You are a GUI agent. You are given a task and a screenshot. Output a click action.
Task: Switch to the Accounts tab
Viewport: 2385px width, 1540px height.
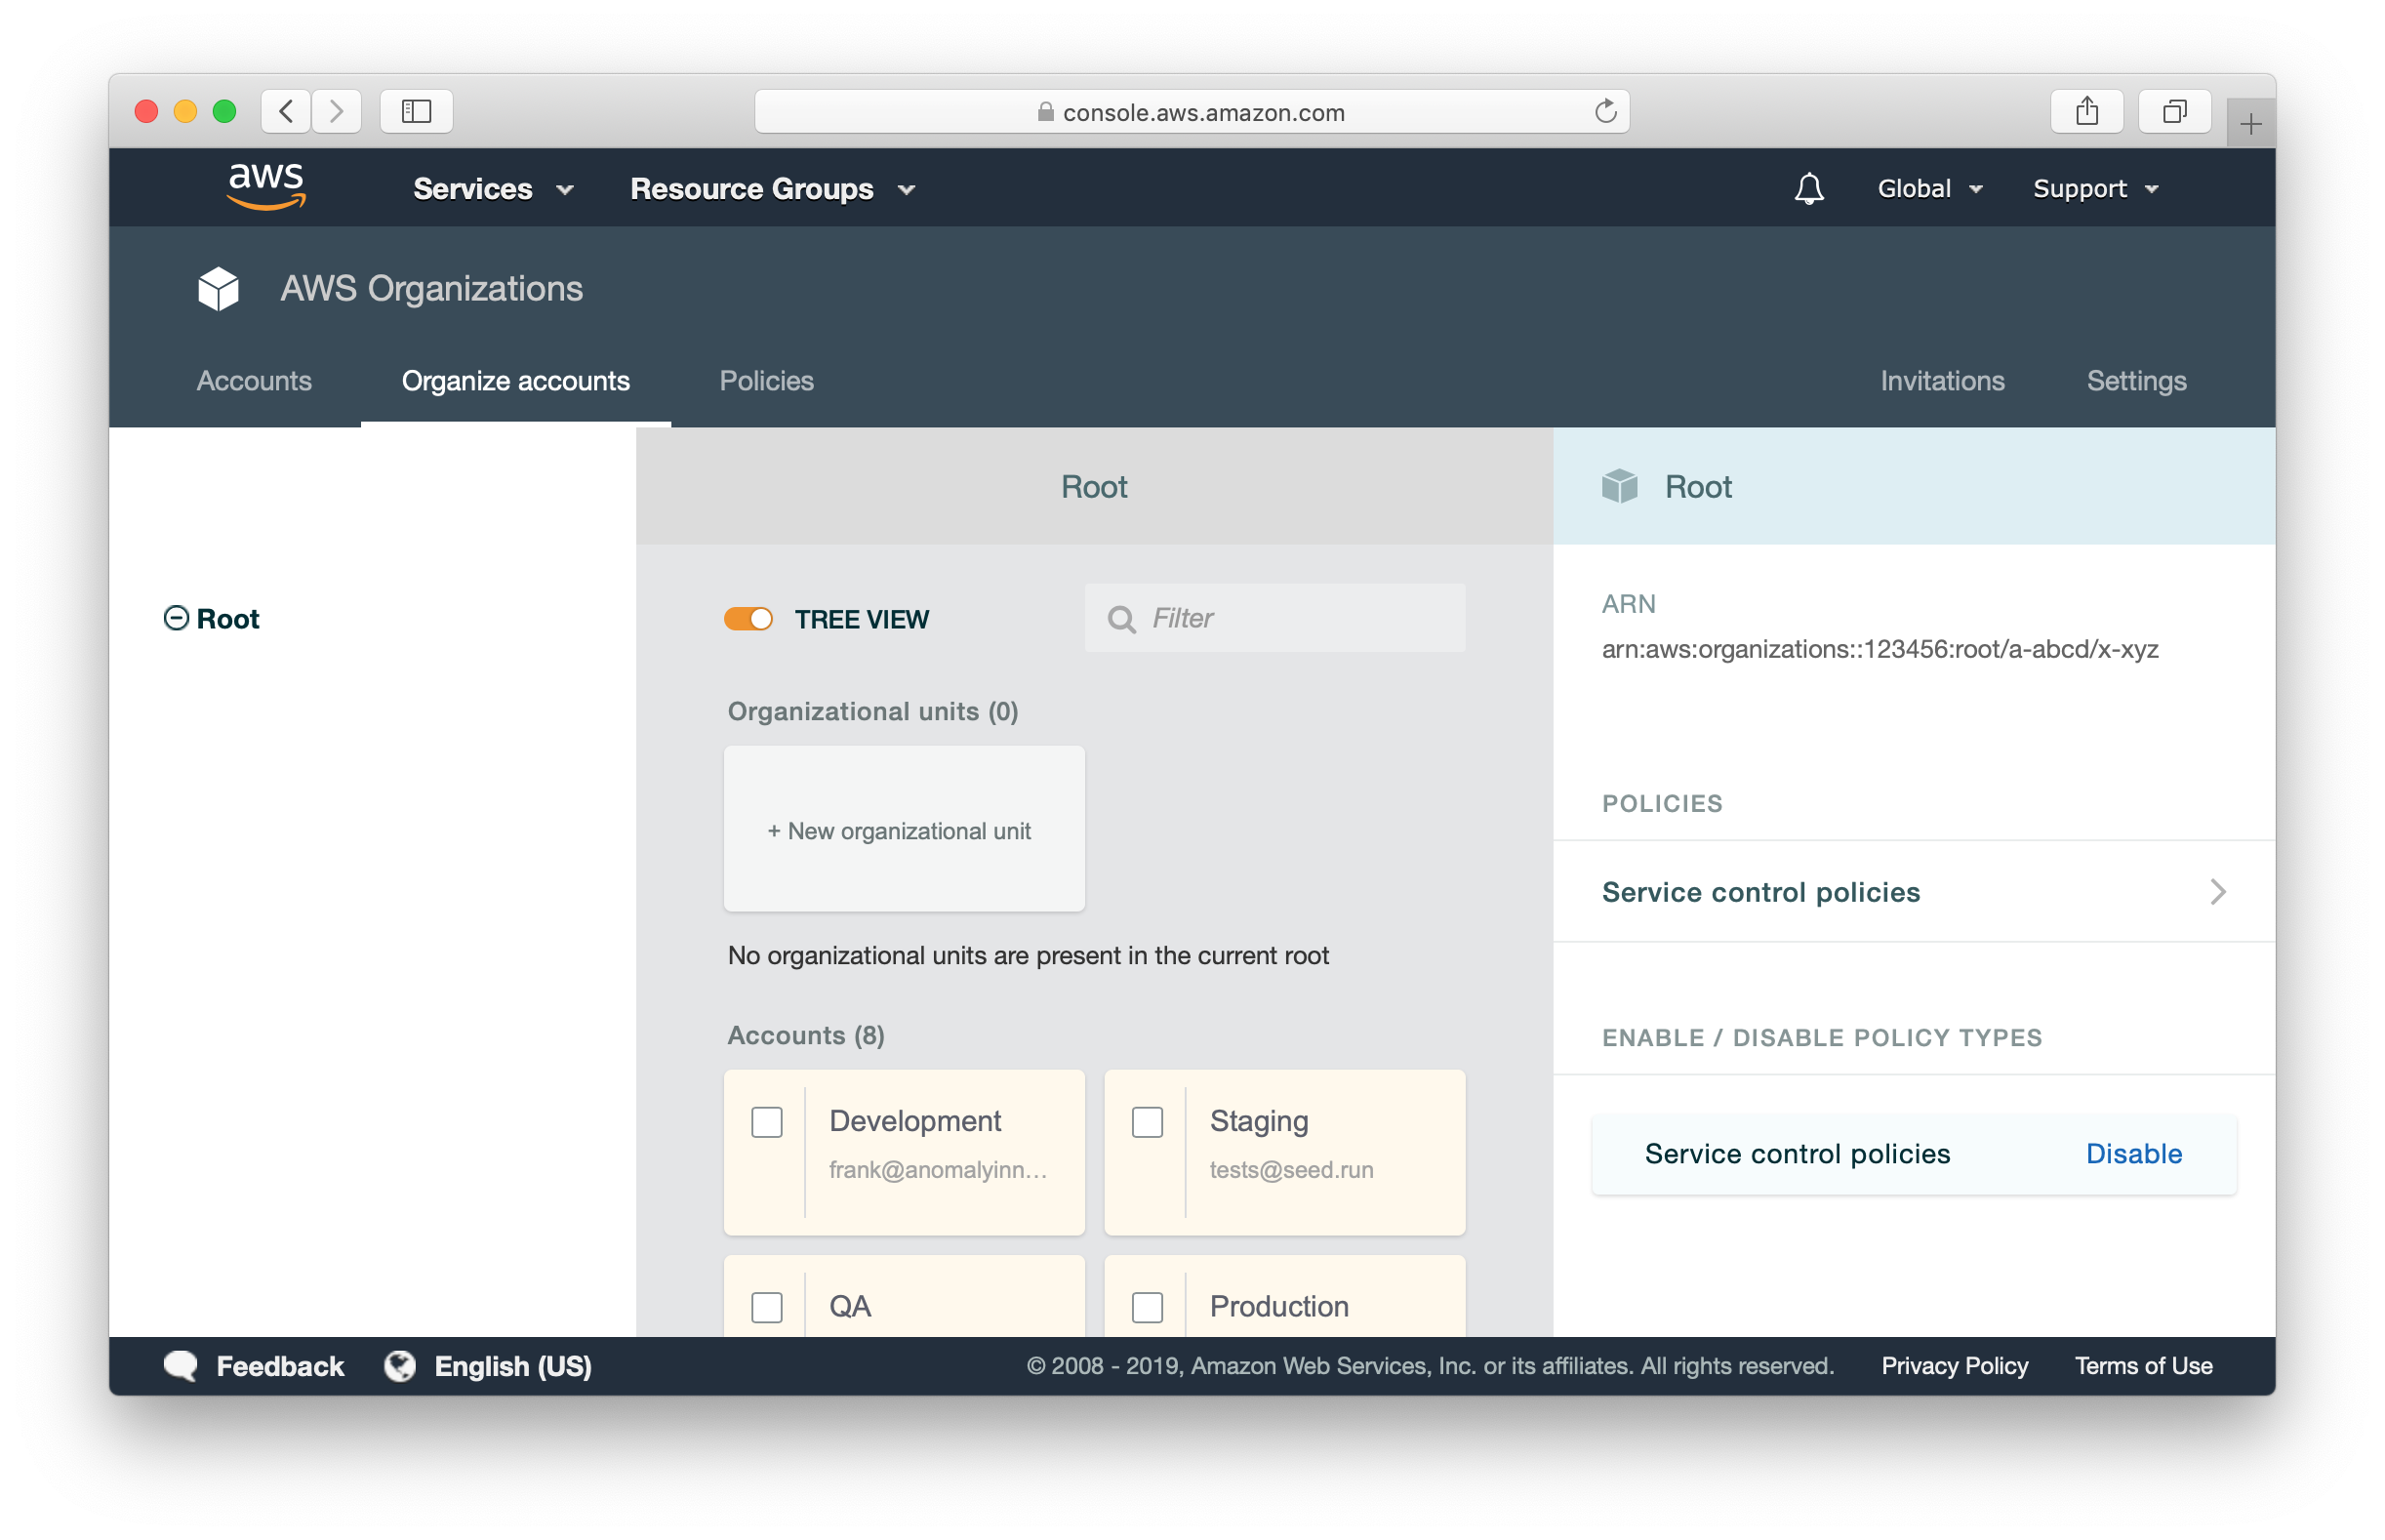pos(256,379)
